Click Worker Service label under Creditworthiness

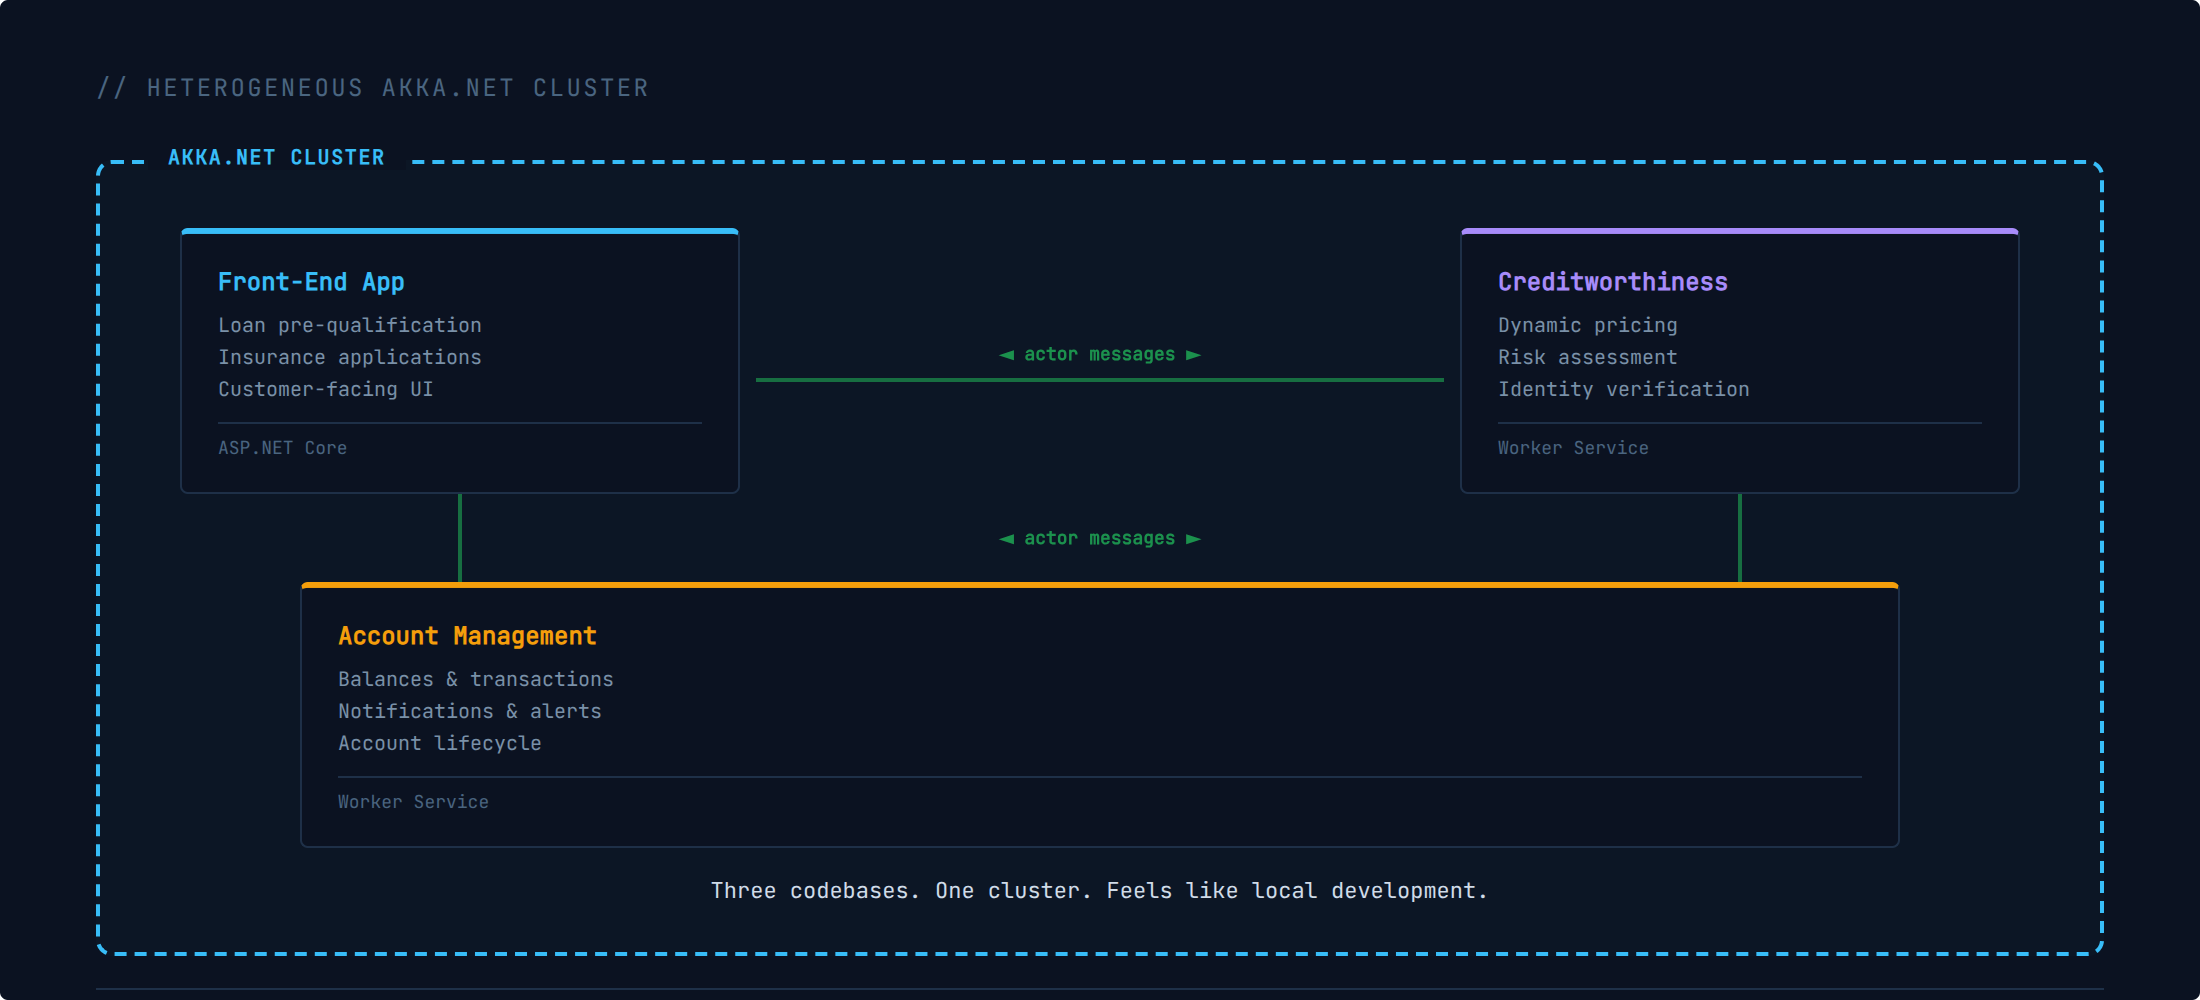[1573, 448]
